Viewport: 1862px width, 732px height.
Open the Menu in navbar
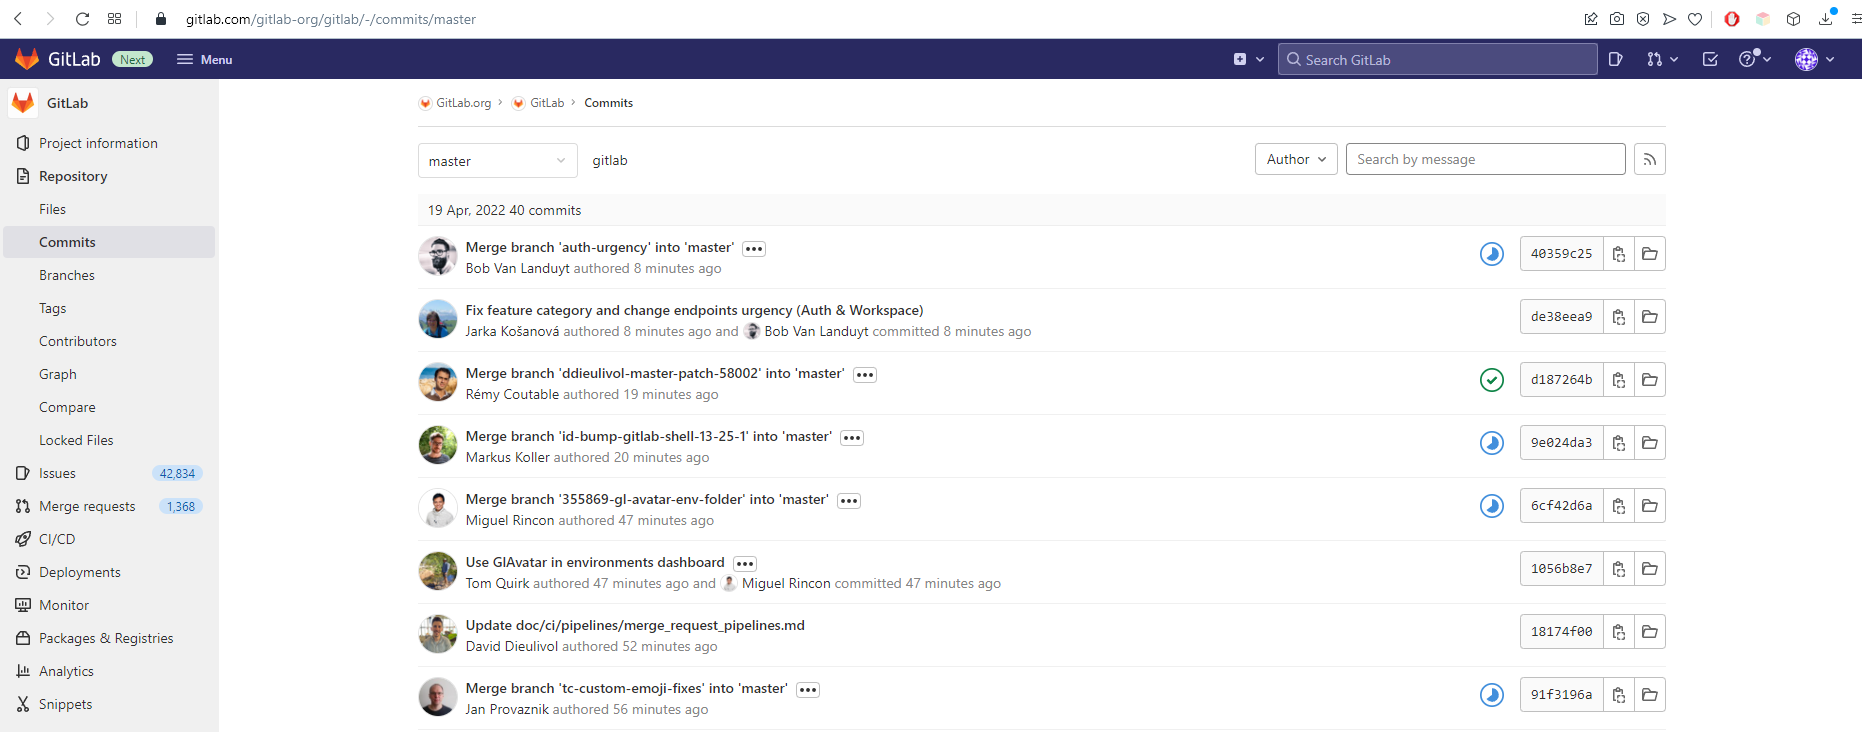[205, 59]
